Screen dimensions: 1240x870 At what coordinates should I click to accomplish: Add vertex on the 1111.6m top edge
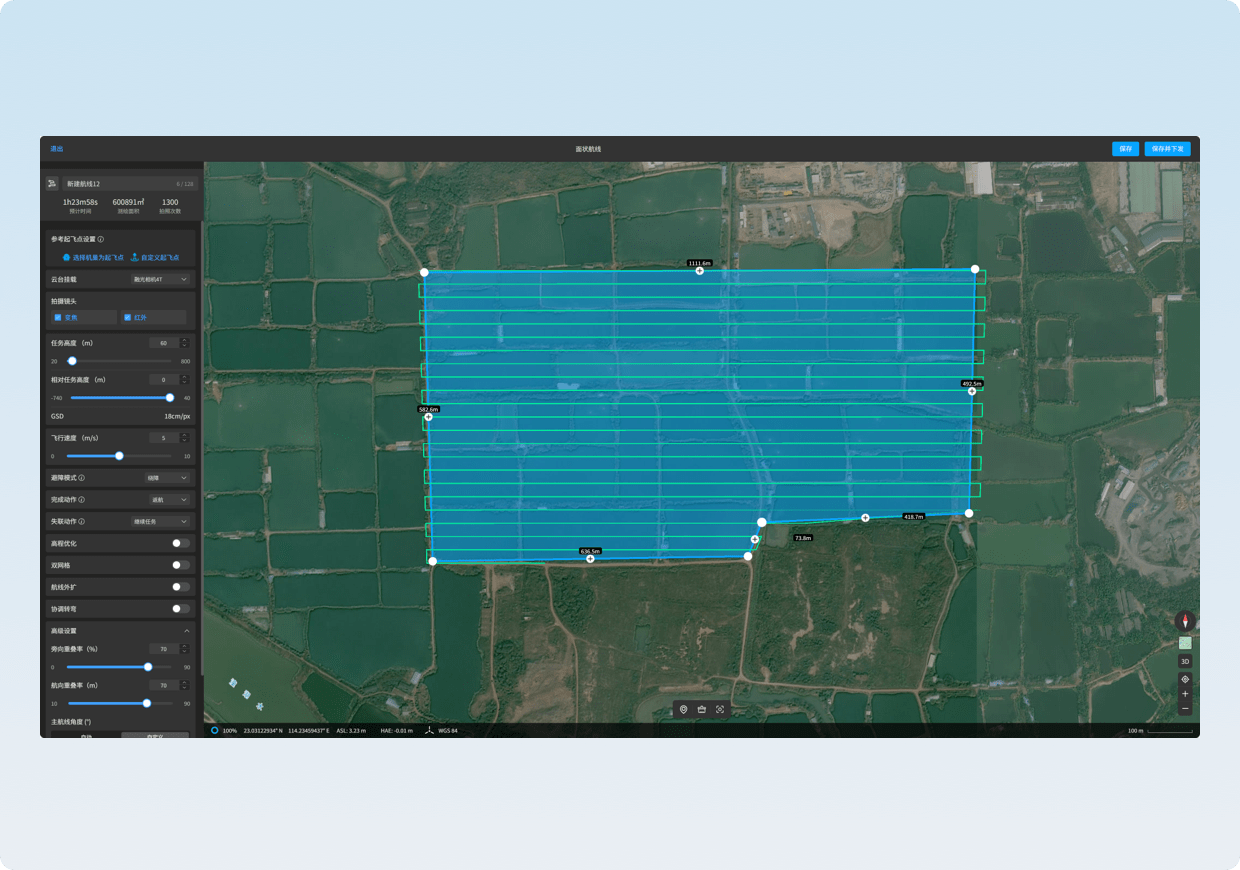point(700,271)
